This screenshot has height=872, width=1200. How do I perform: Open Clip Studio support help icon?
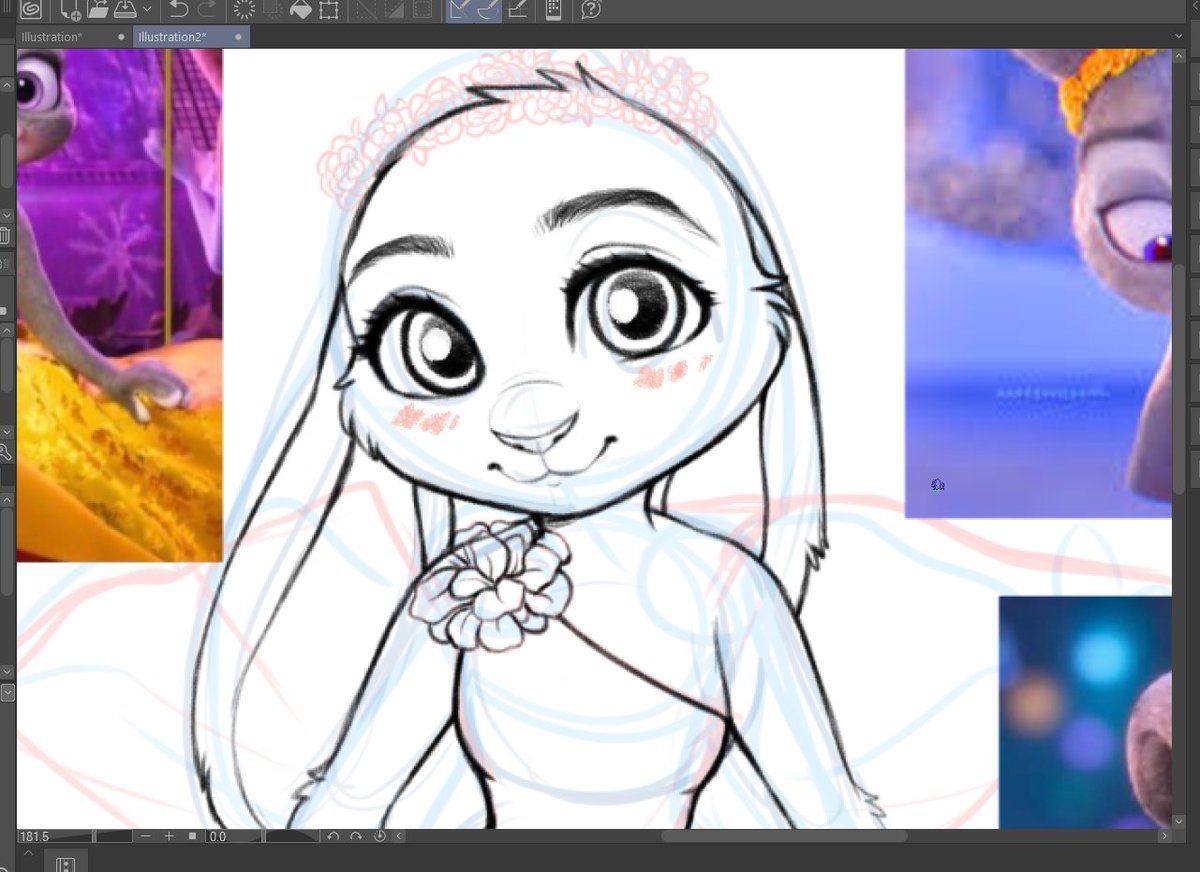point(590,10)
